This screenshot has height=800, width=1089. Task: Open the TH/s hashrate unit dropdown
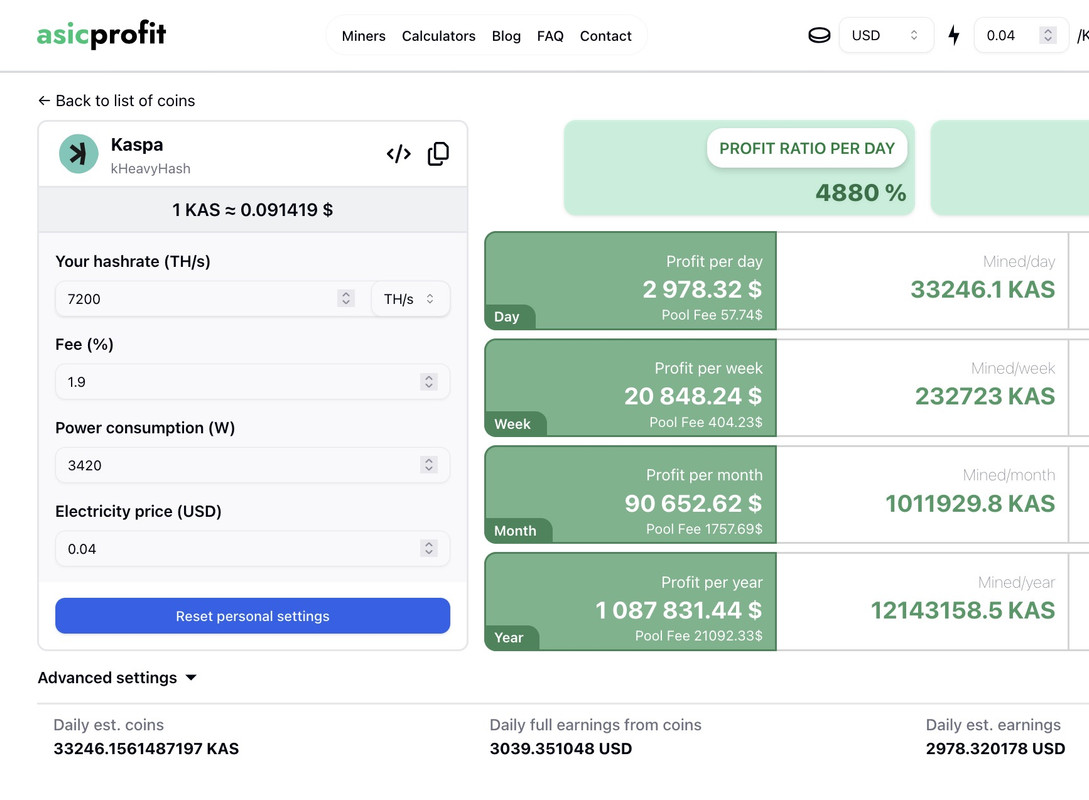pos(410,299)
